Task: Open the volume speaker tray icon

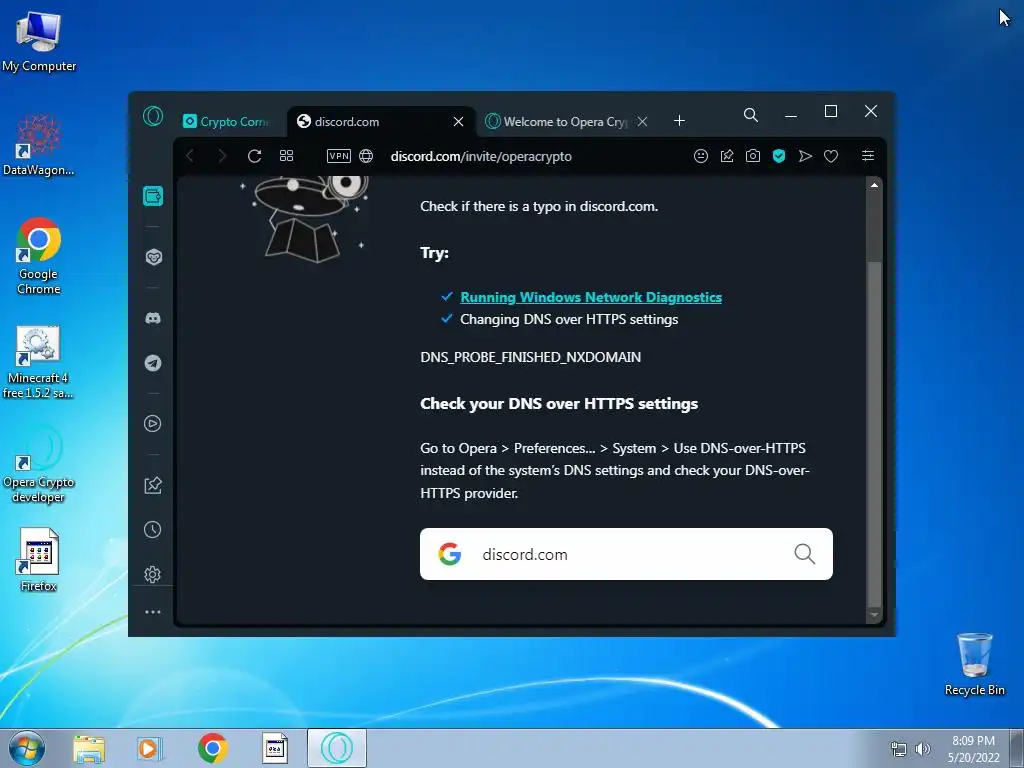Action: tap(923, 749)
